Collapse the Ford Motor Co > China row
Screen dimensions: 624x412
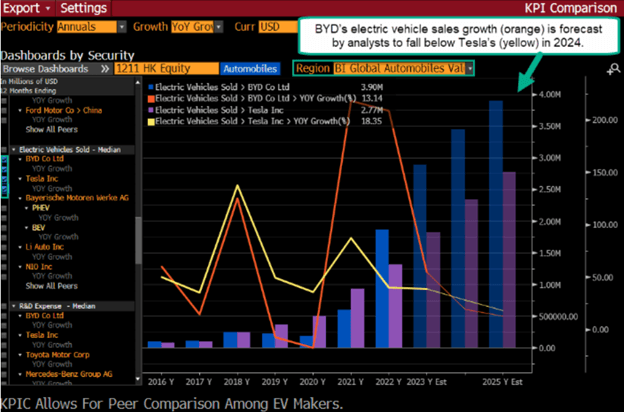point(20,111)
